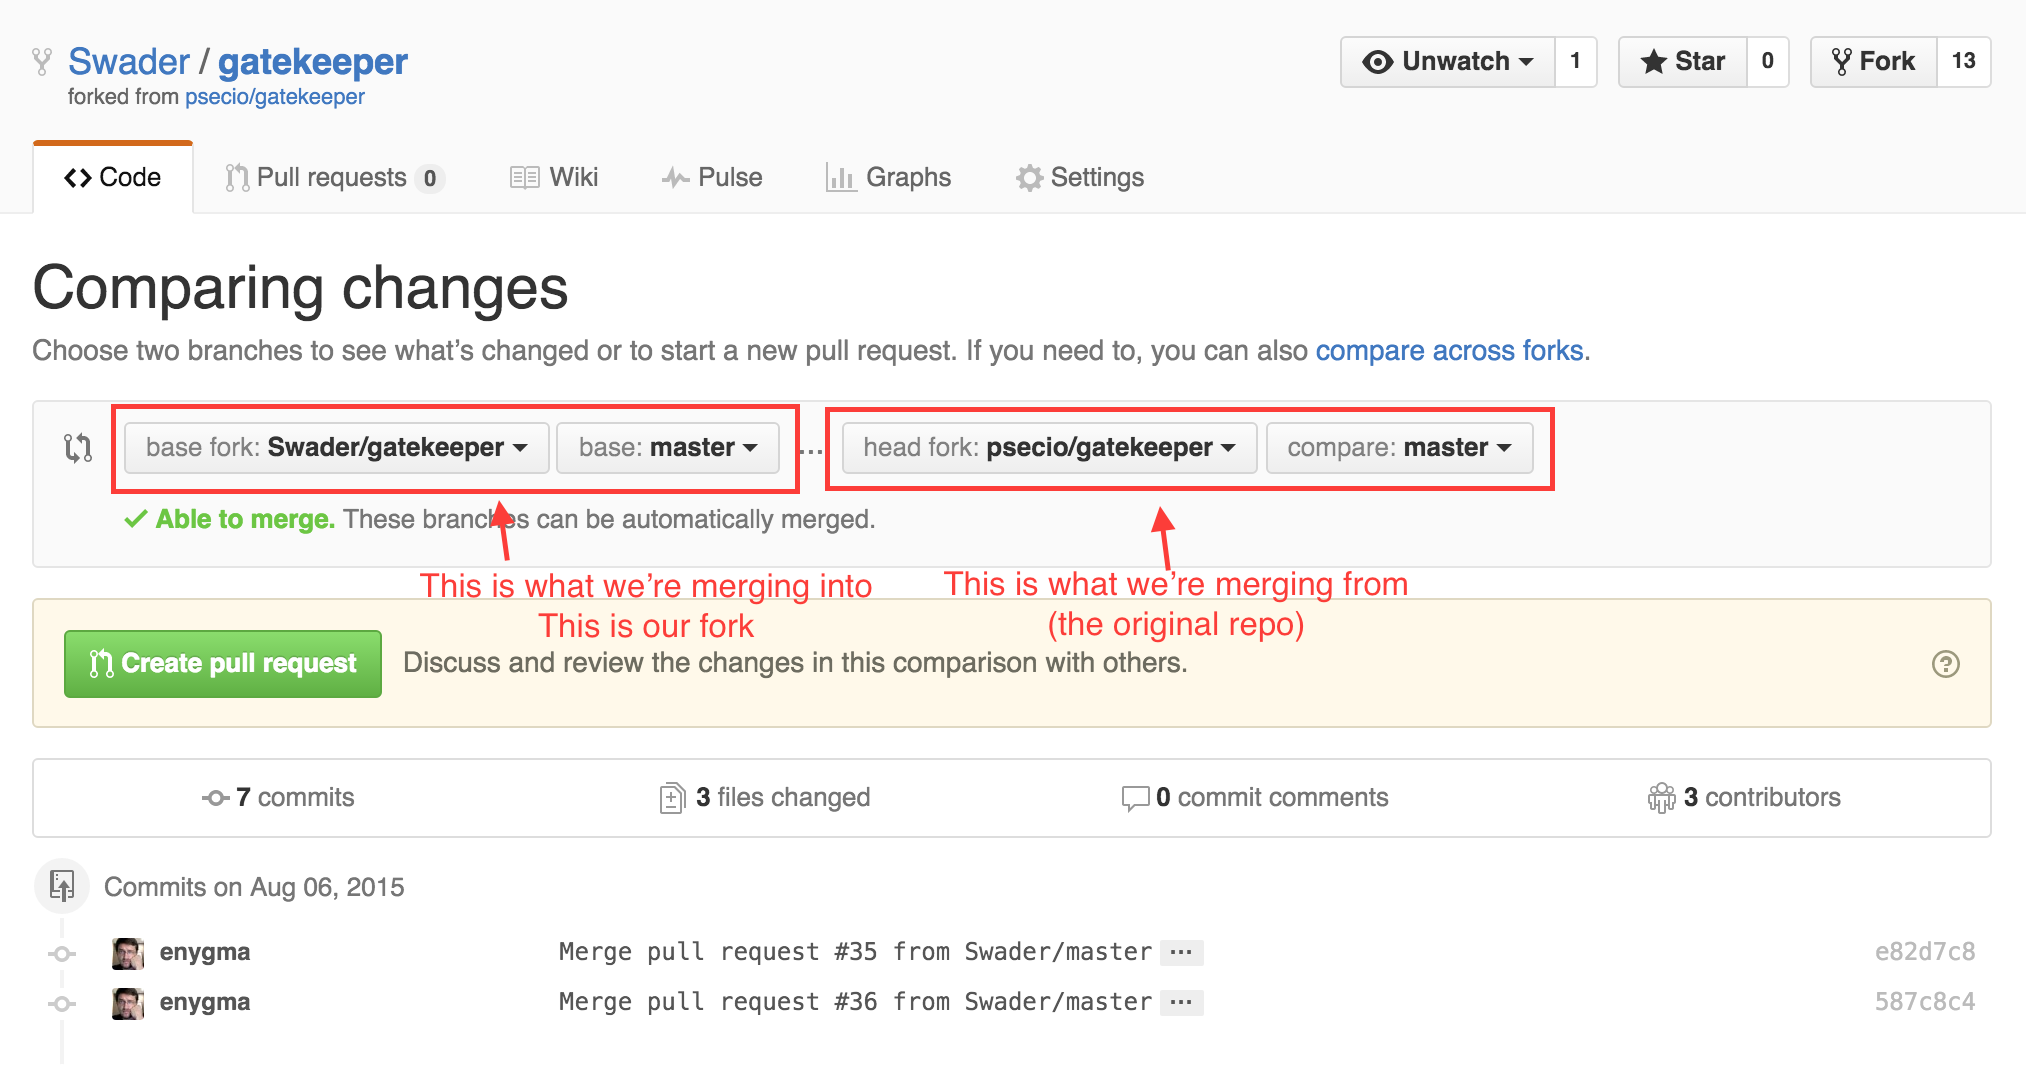Expand commit message ellipsis for pull request #35
This screenshot has height=1068, width=2026.
pos(1181,952)
